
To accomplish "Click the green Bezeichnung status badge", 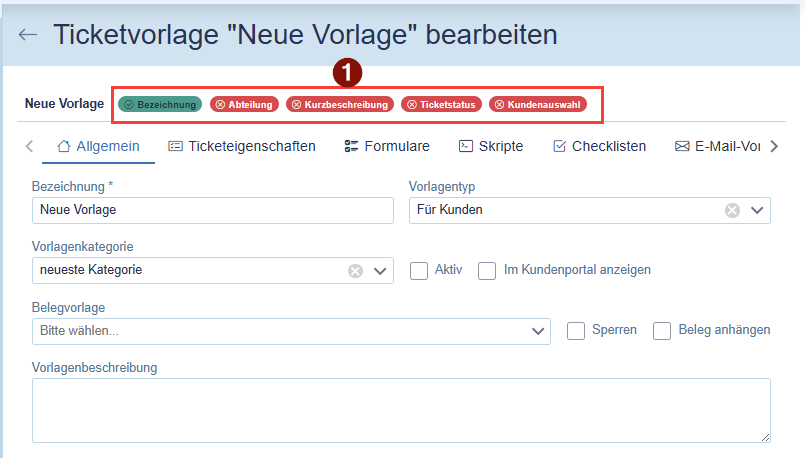I will (160, 104).
